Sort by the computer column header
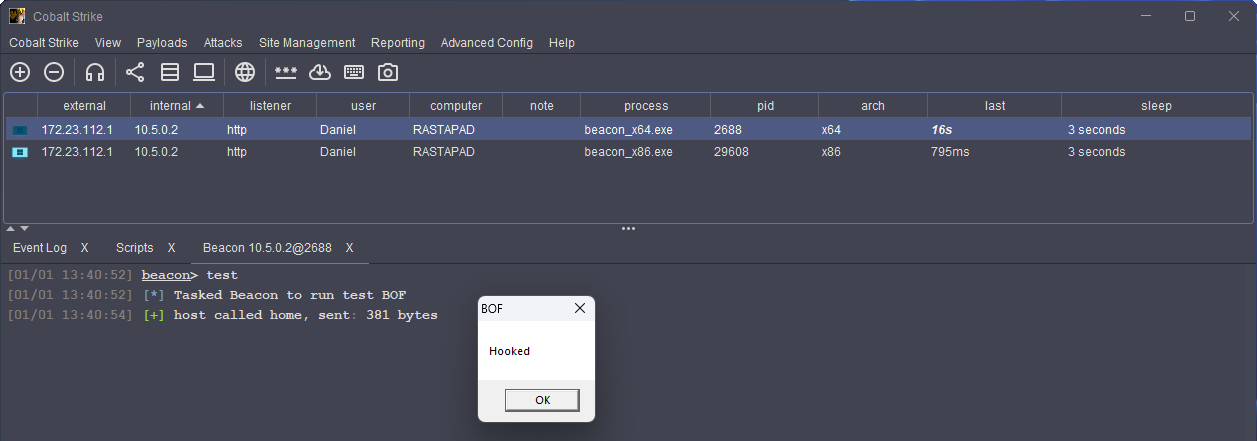Viewport: 1257px width, 441px height. point(456,105)
